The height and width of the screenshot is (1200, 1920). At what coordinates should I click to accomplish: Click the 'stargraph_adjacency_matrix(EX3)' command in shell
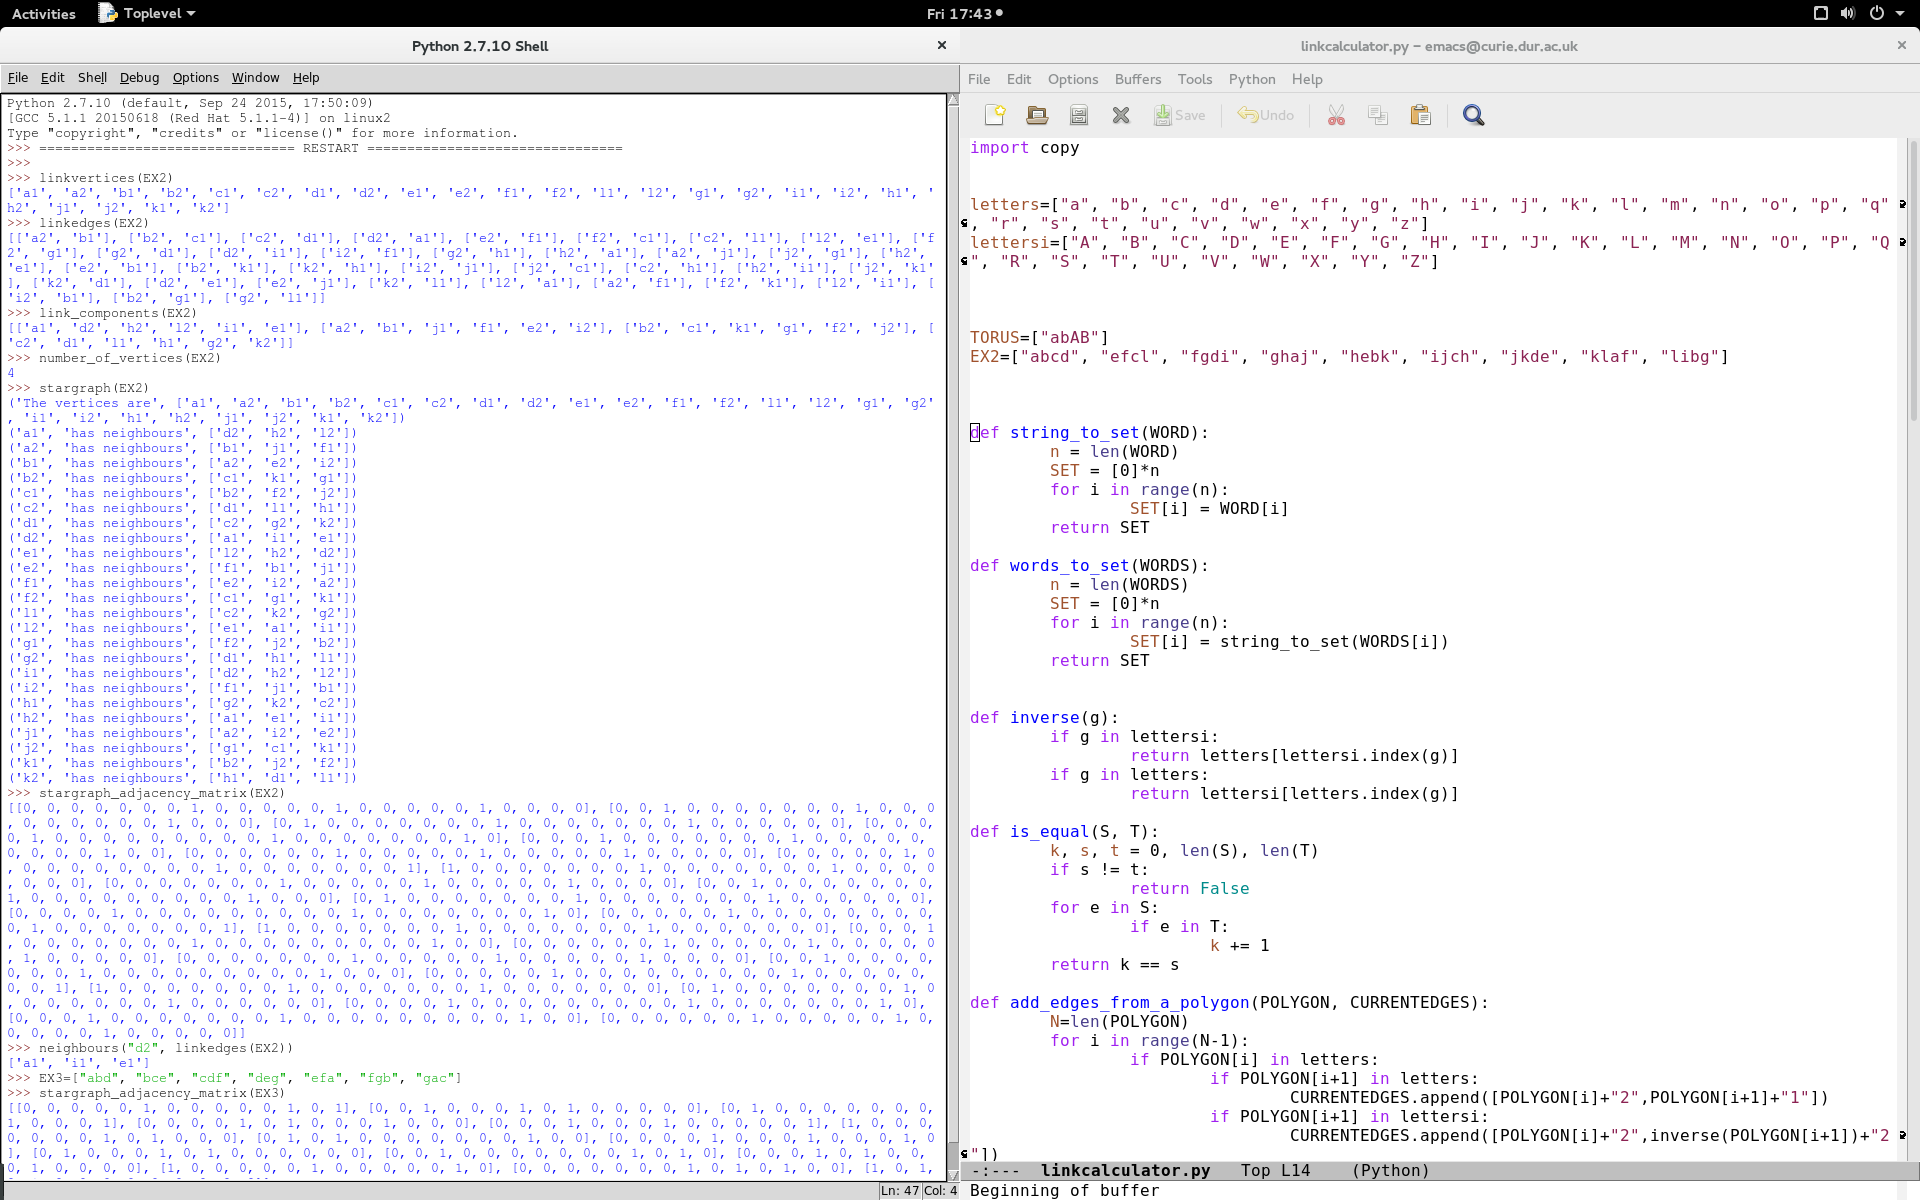click(162, 1093)
